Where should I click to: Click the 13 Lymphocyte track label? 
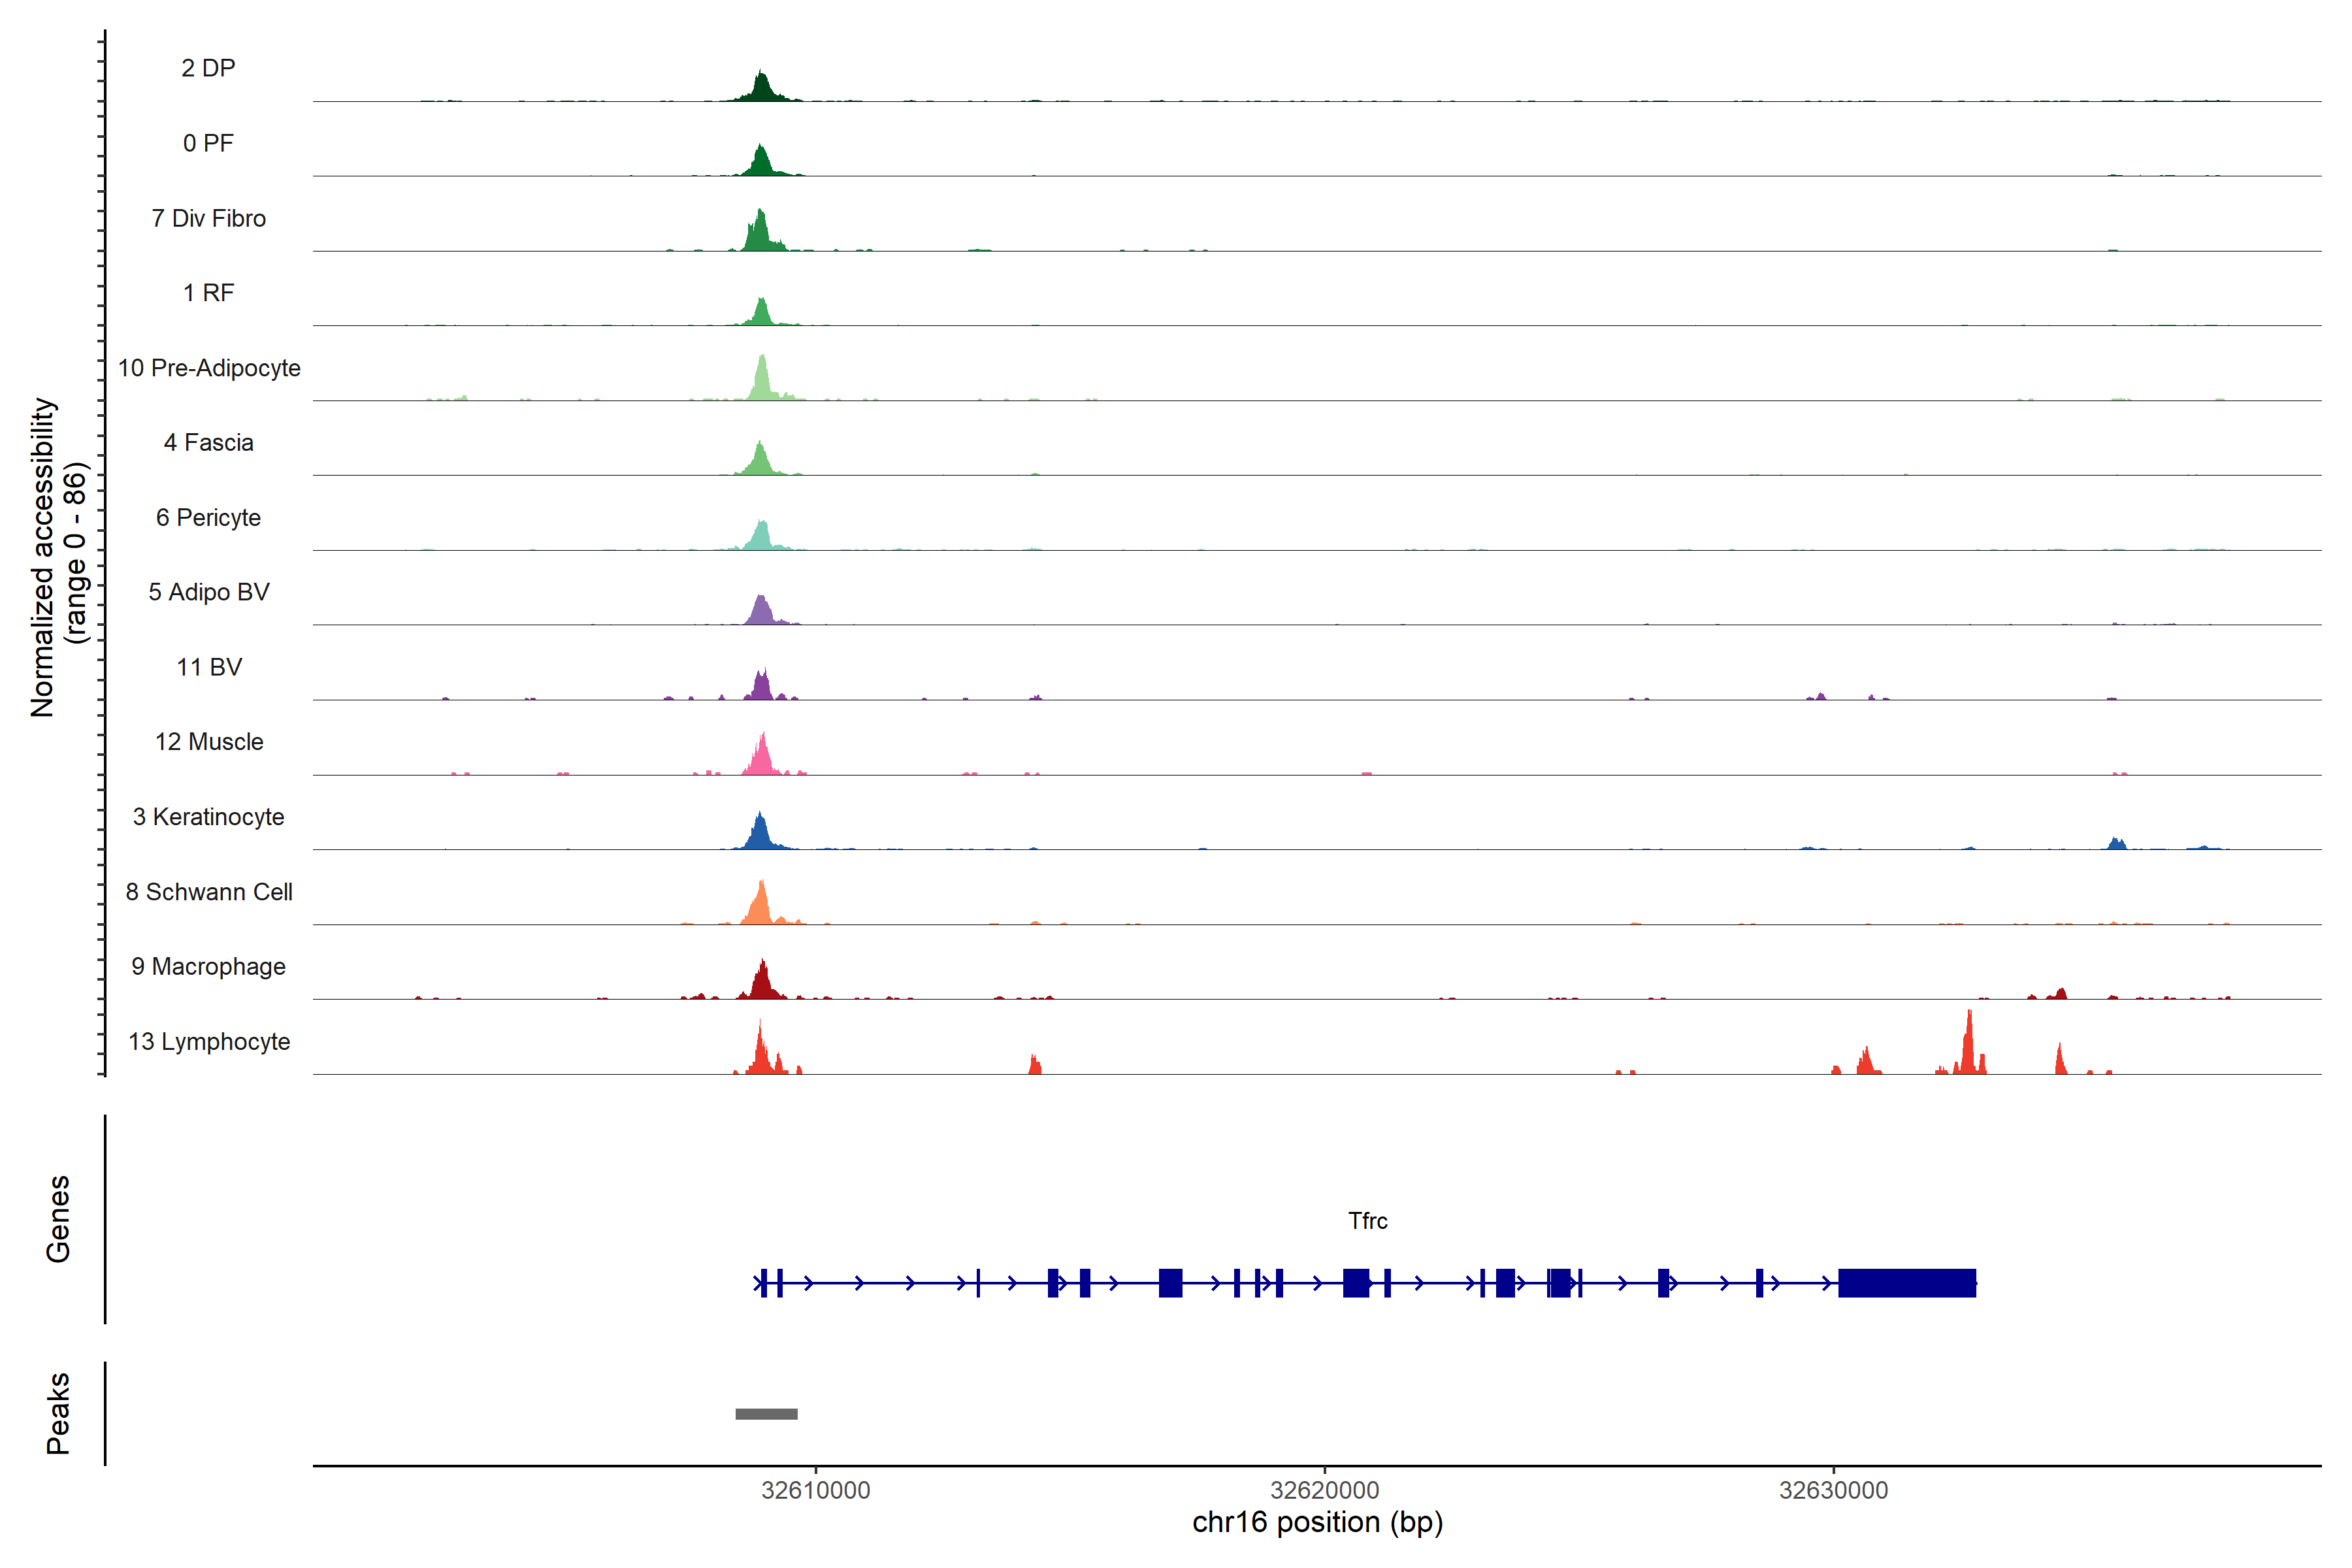[x=209, y=1041]
